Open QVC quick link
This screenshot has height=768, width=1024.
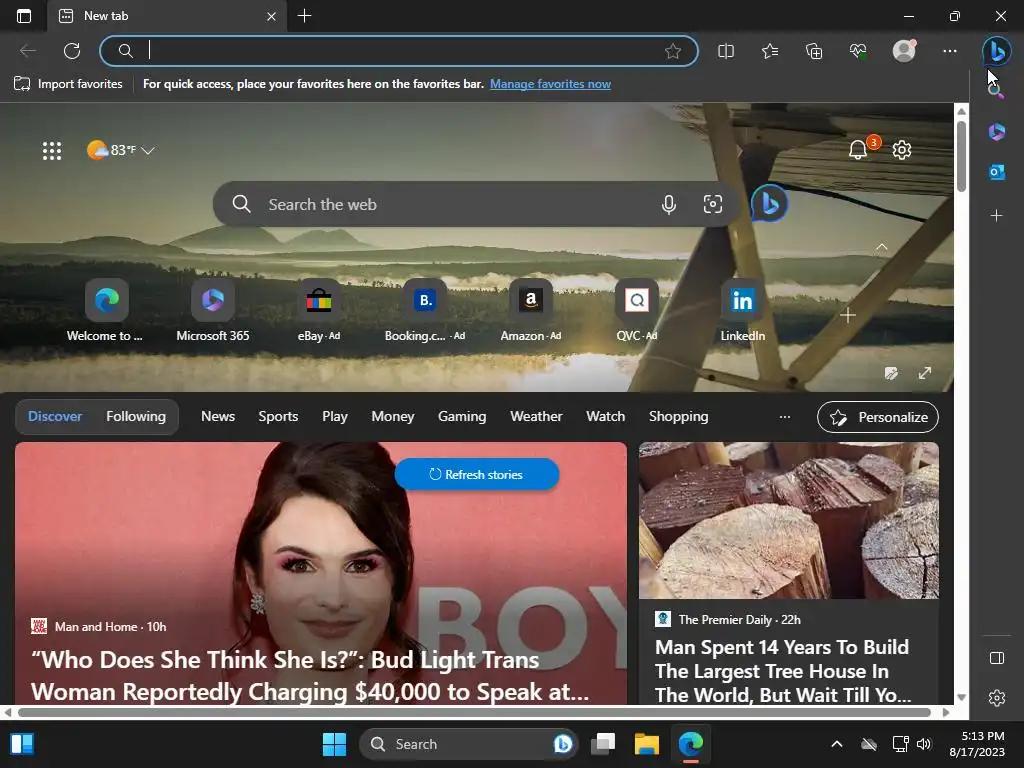coord(637,311)
